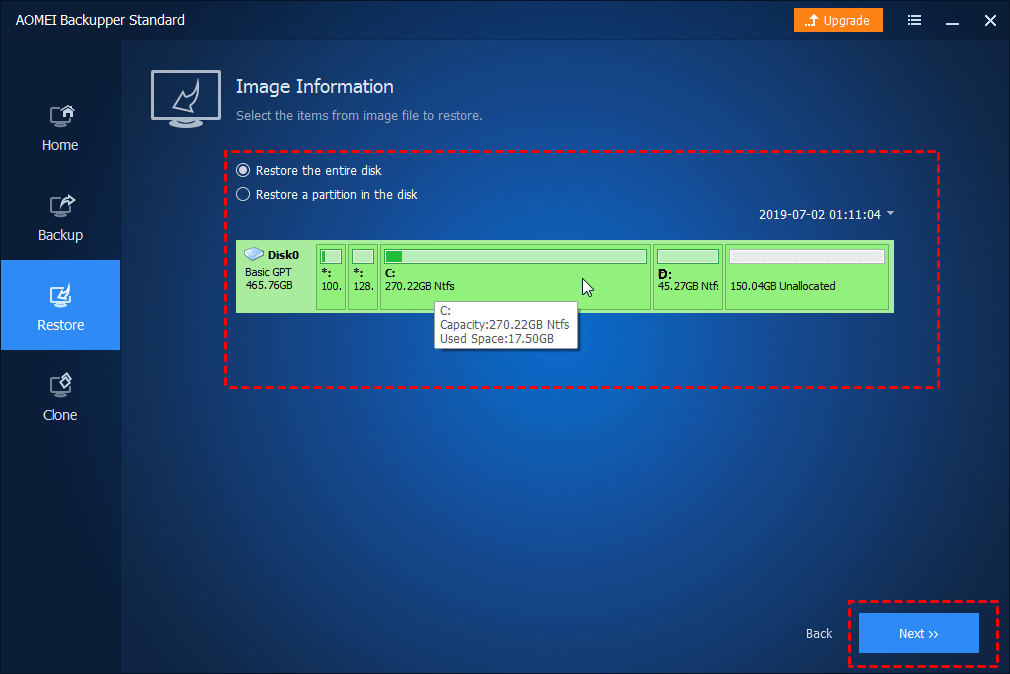Select Restore a partition in the disk
The image size is (1010, 674).
(x=327, y=195)
